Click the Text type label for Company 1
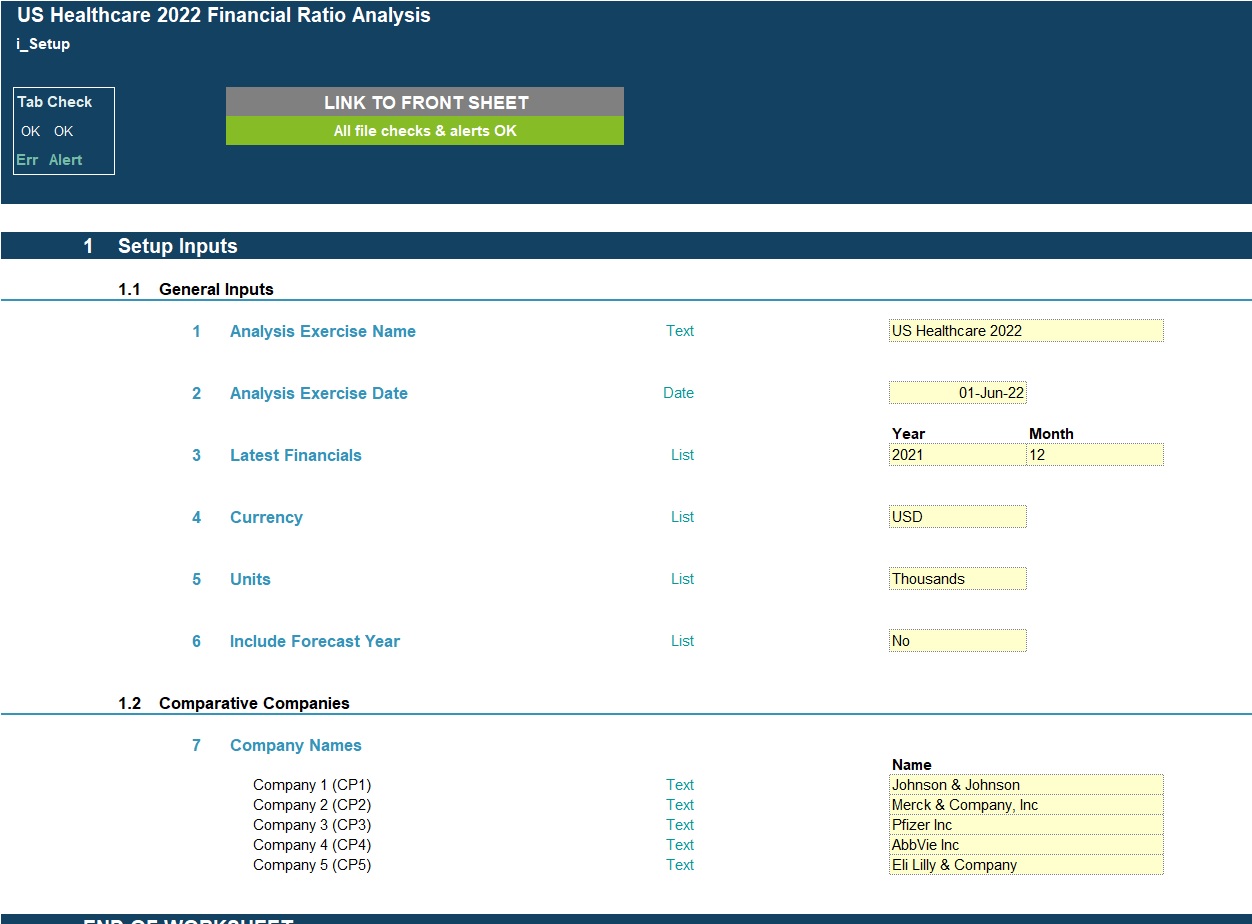1252x924 pixels. click(x=680, y=785)
